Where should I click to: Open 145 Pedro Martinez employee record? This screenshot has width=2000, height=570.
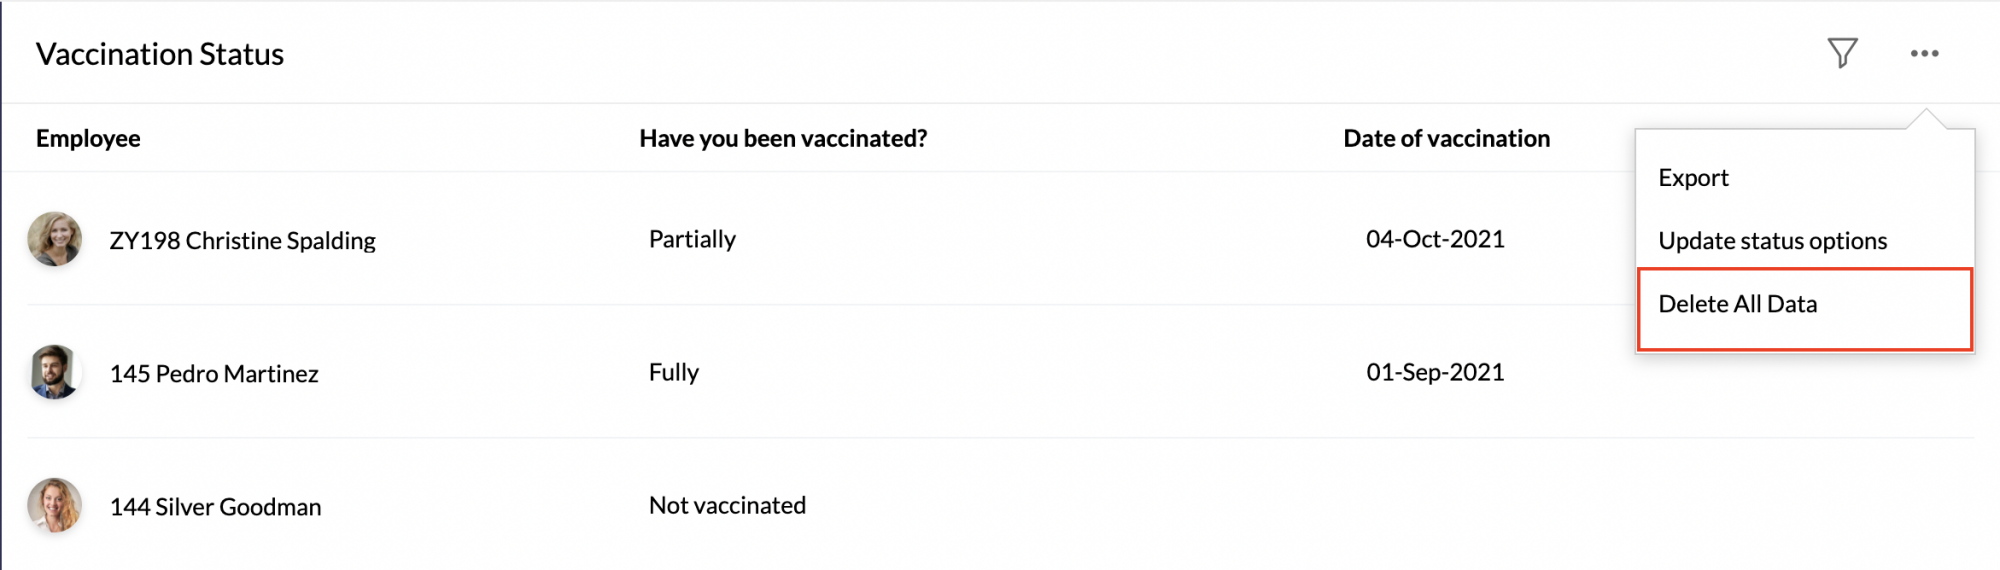[214, 373]
